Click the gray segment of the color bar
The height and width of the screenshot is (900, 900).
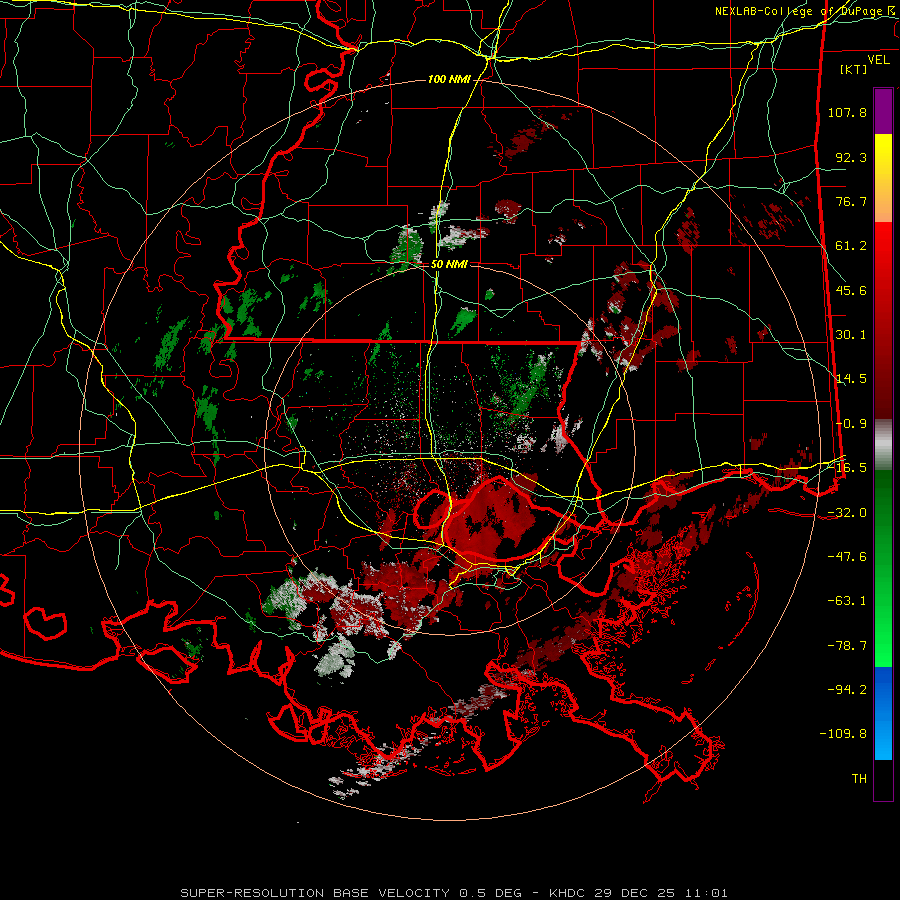[883, 445]
